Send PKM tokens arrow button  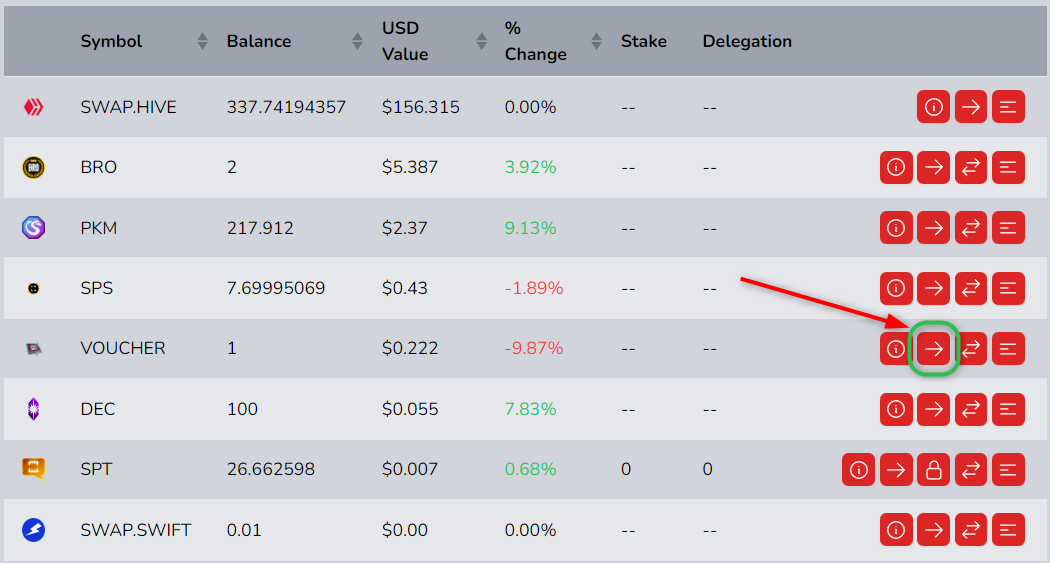click(x=933, y=228)
